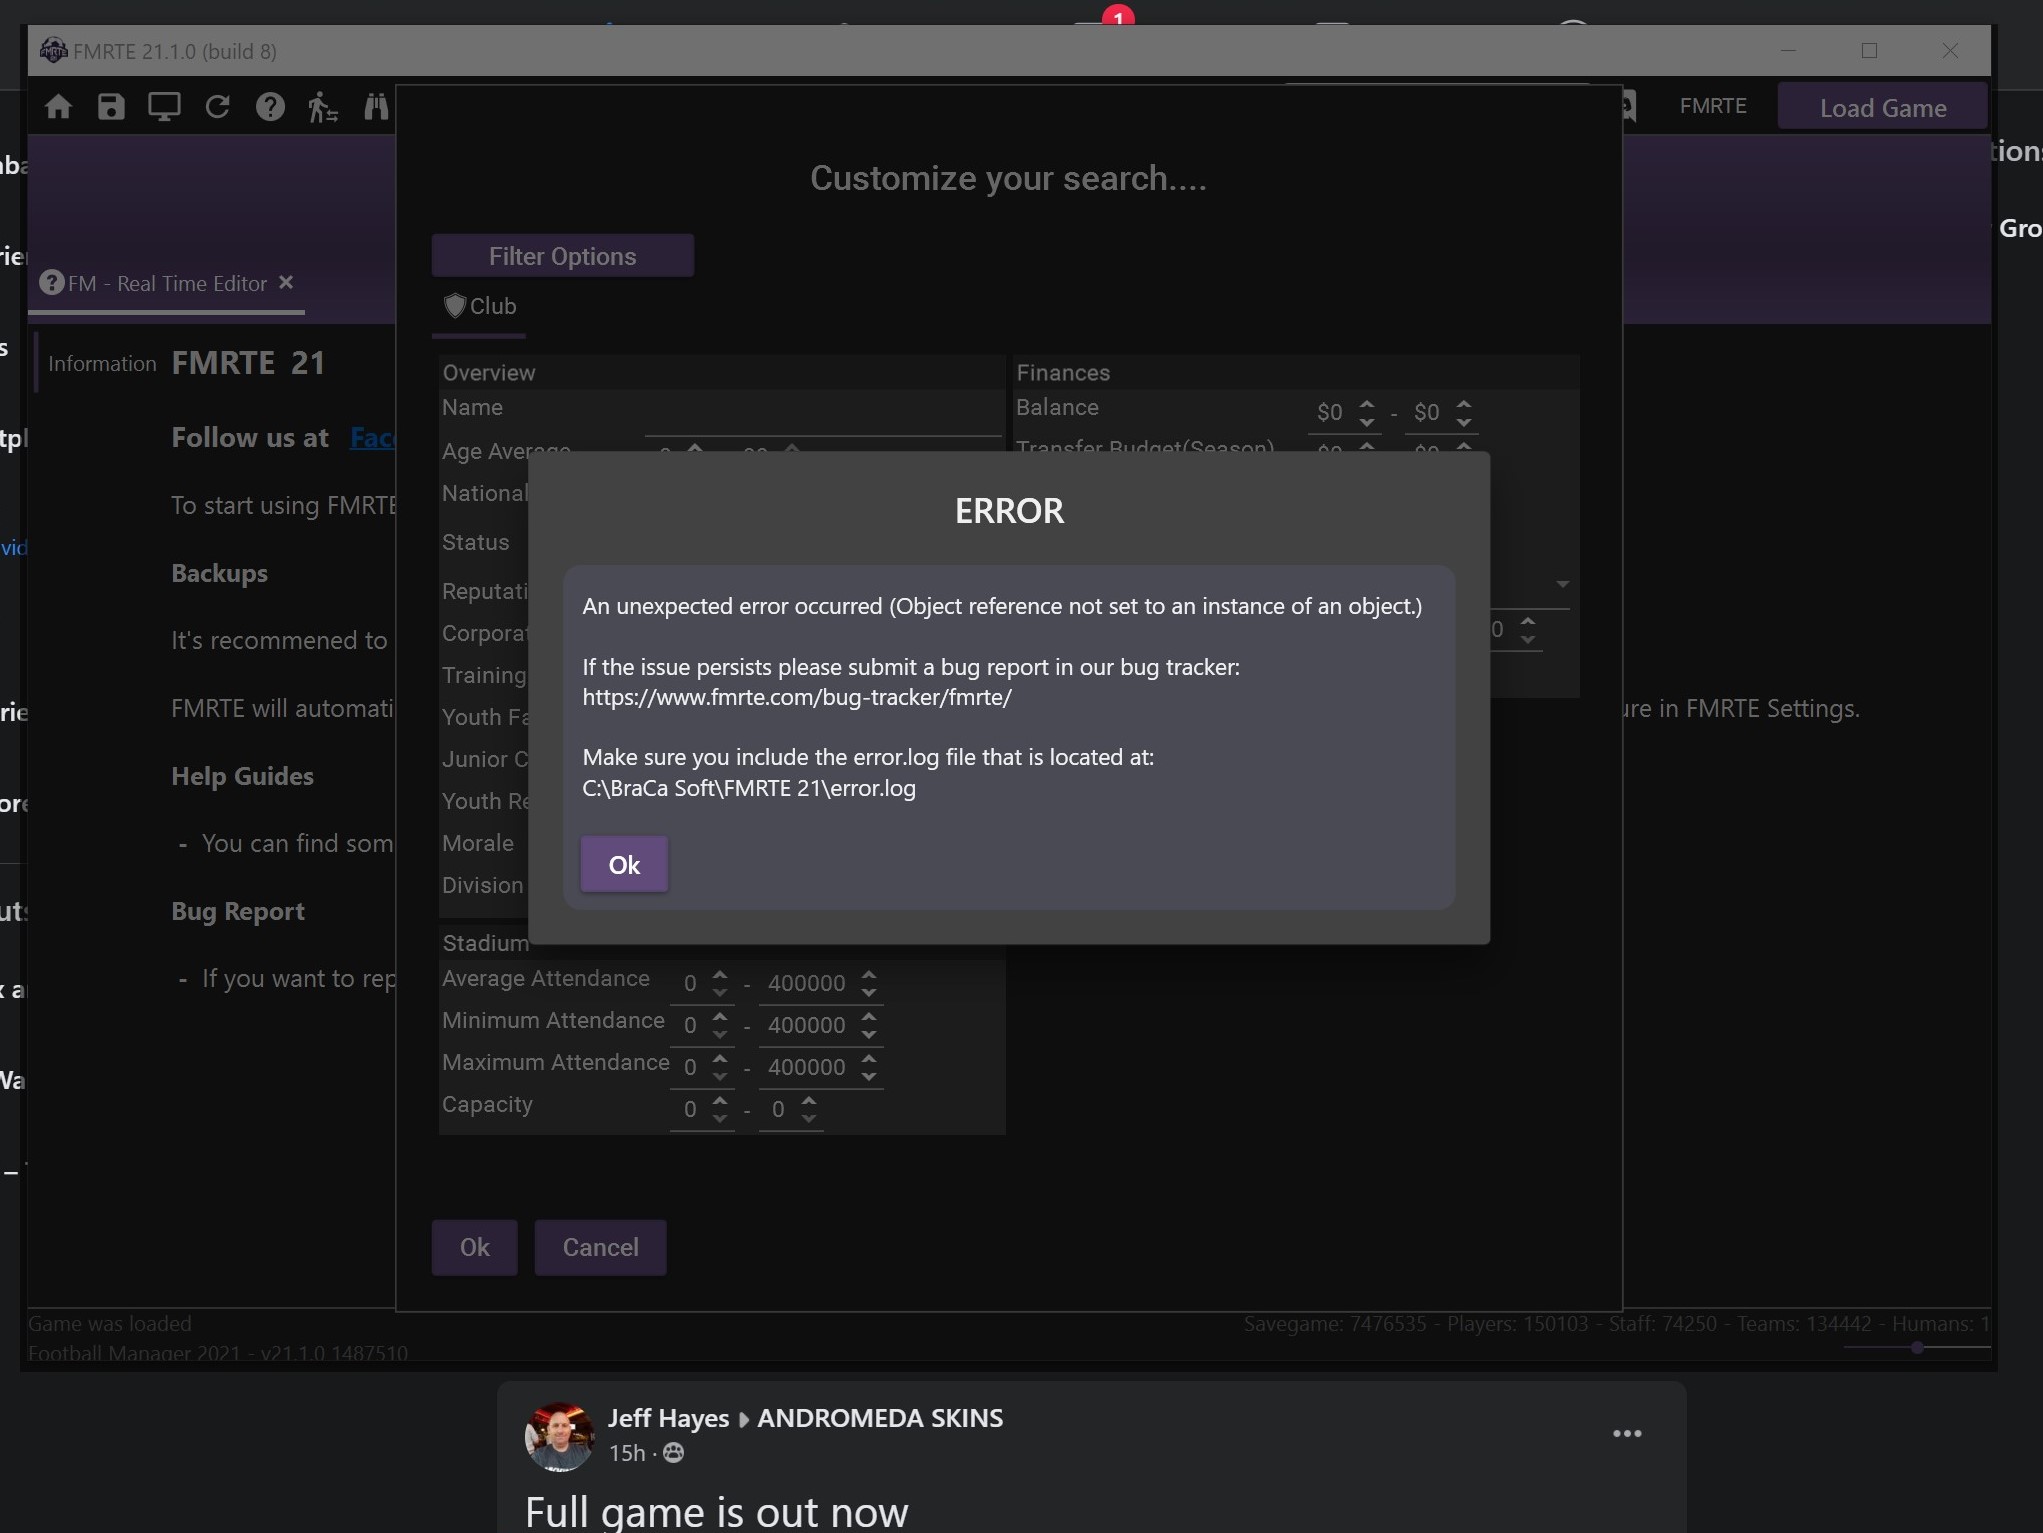The width and height of the screenshot is (2043, 1533).
Task: Click Ok at bottom of search dialog
Action: [474, 1247]
